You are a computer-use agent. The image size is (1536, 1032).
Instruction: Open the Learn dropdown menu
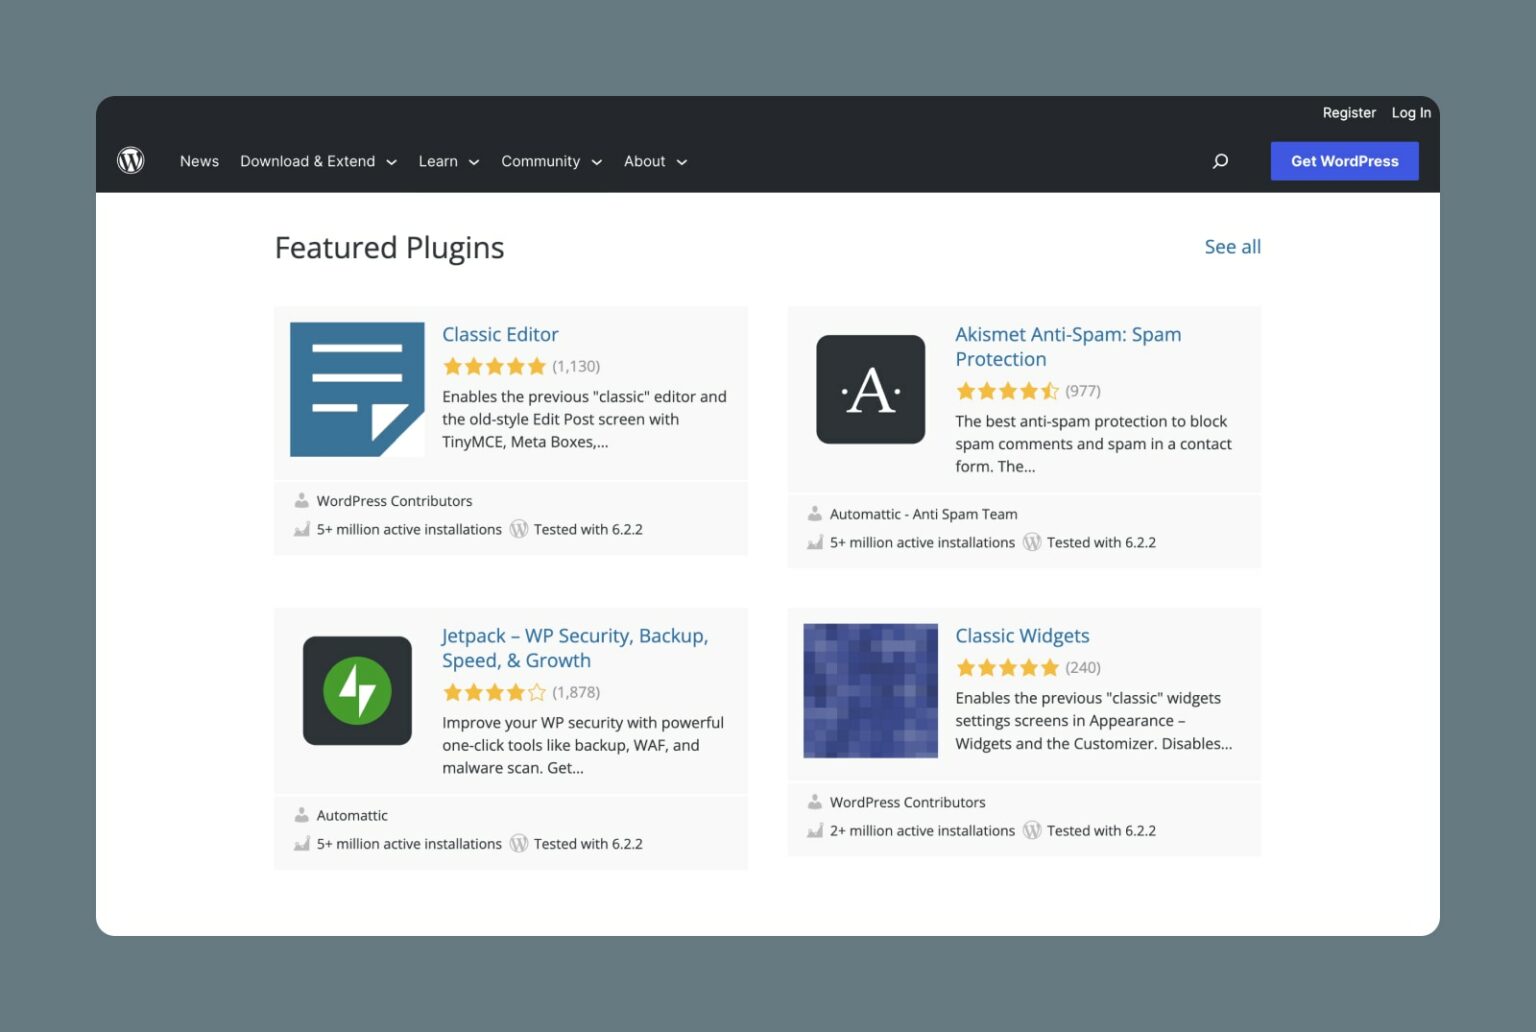[447, 161]
